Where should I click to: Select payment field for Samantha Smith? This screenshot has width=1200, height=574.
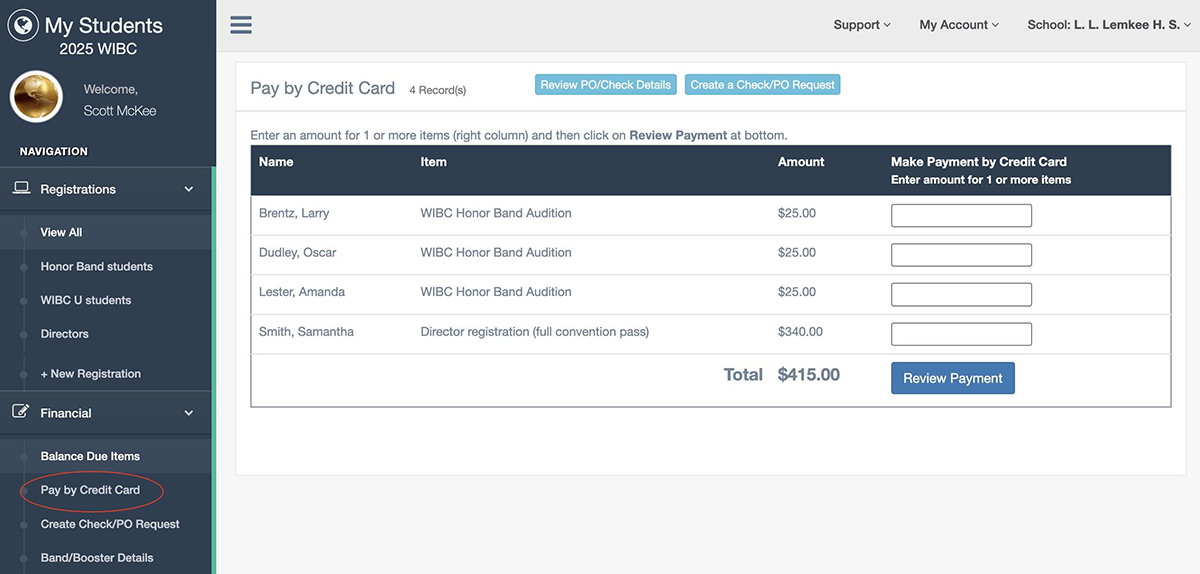(x=961, y=334)
